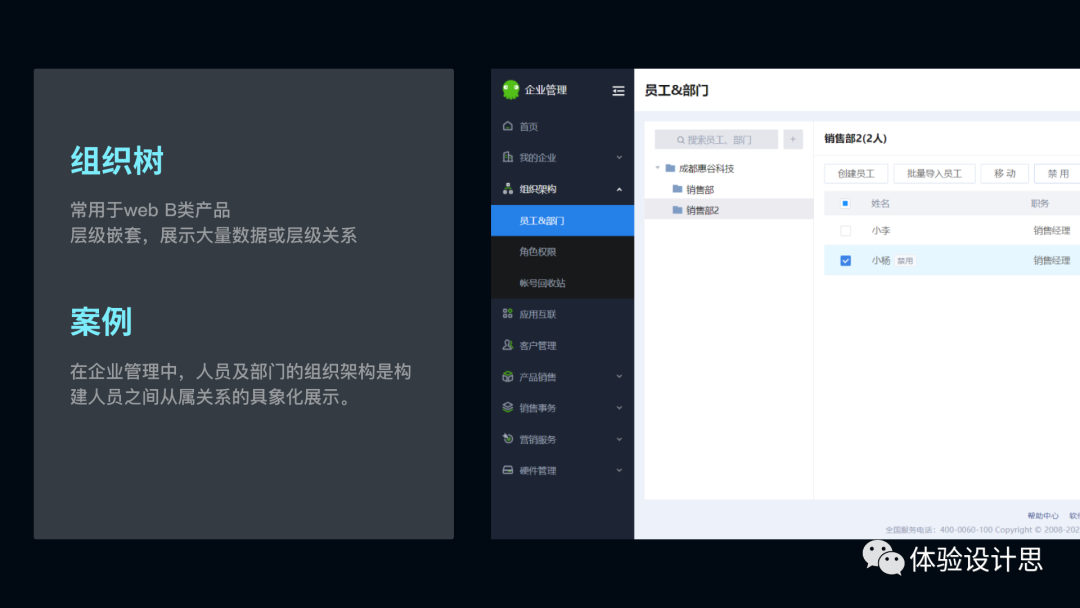This screenshot has height=608, width=1080.
Task: Click the 销售部2(2人) heading
Action: tap(855, 138)
